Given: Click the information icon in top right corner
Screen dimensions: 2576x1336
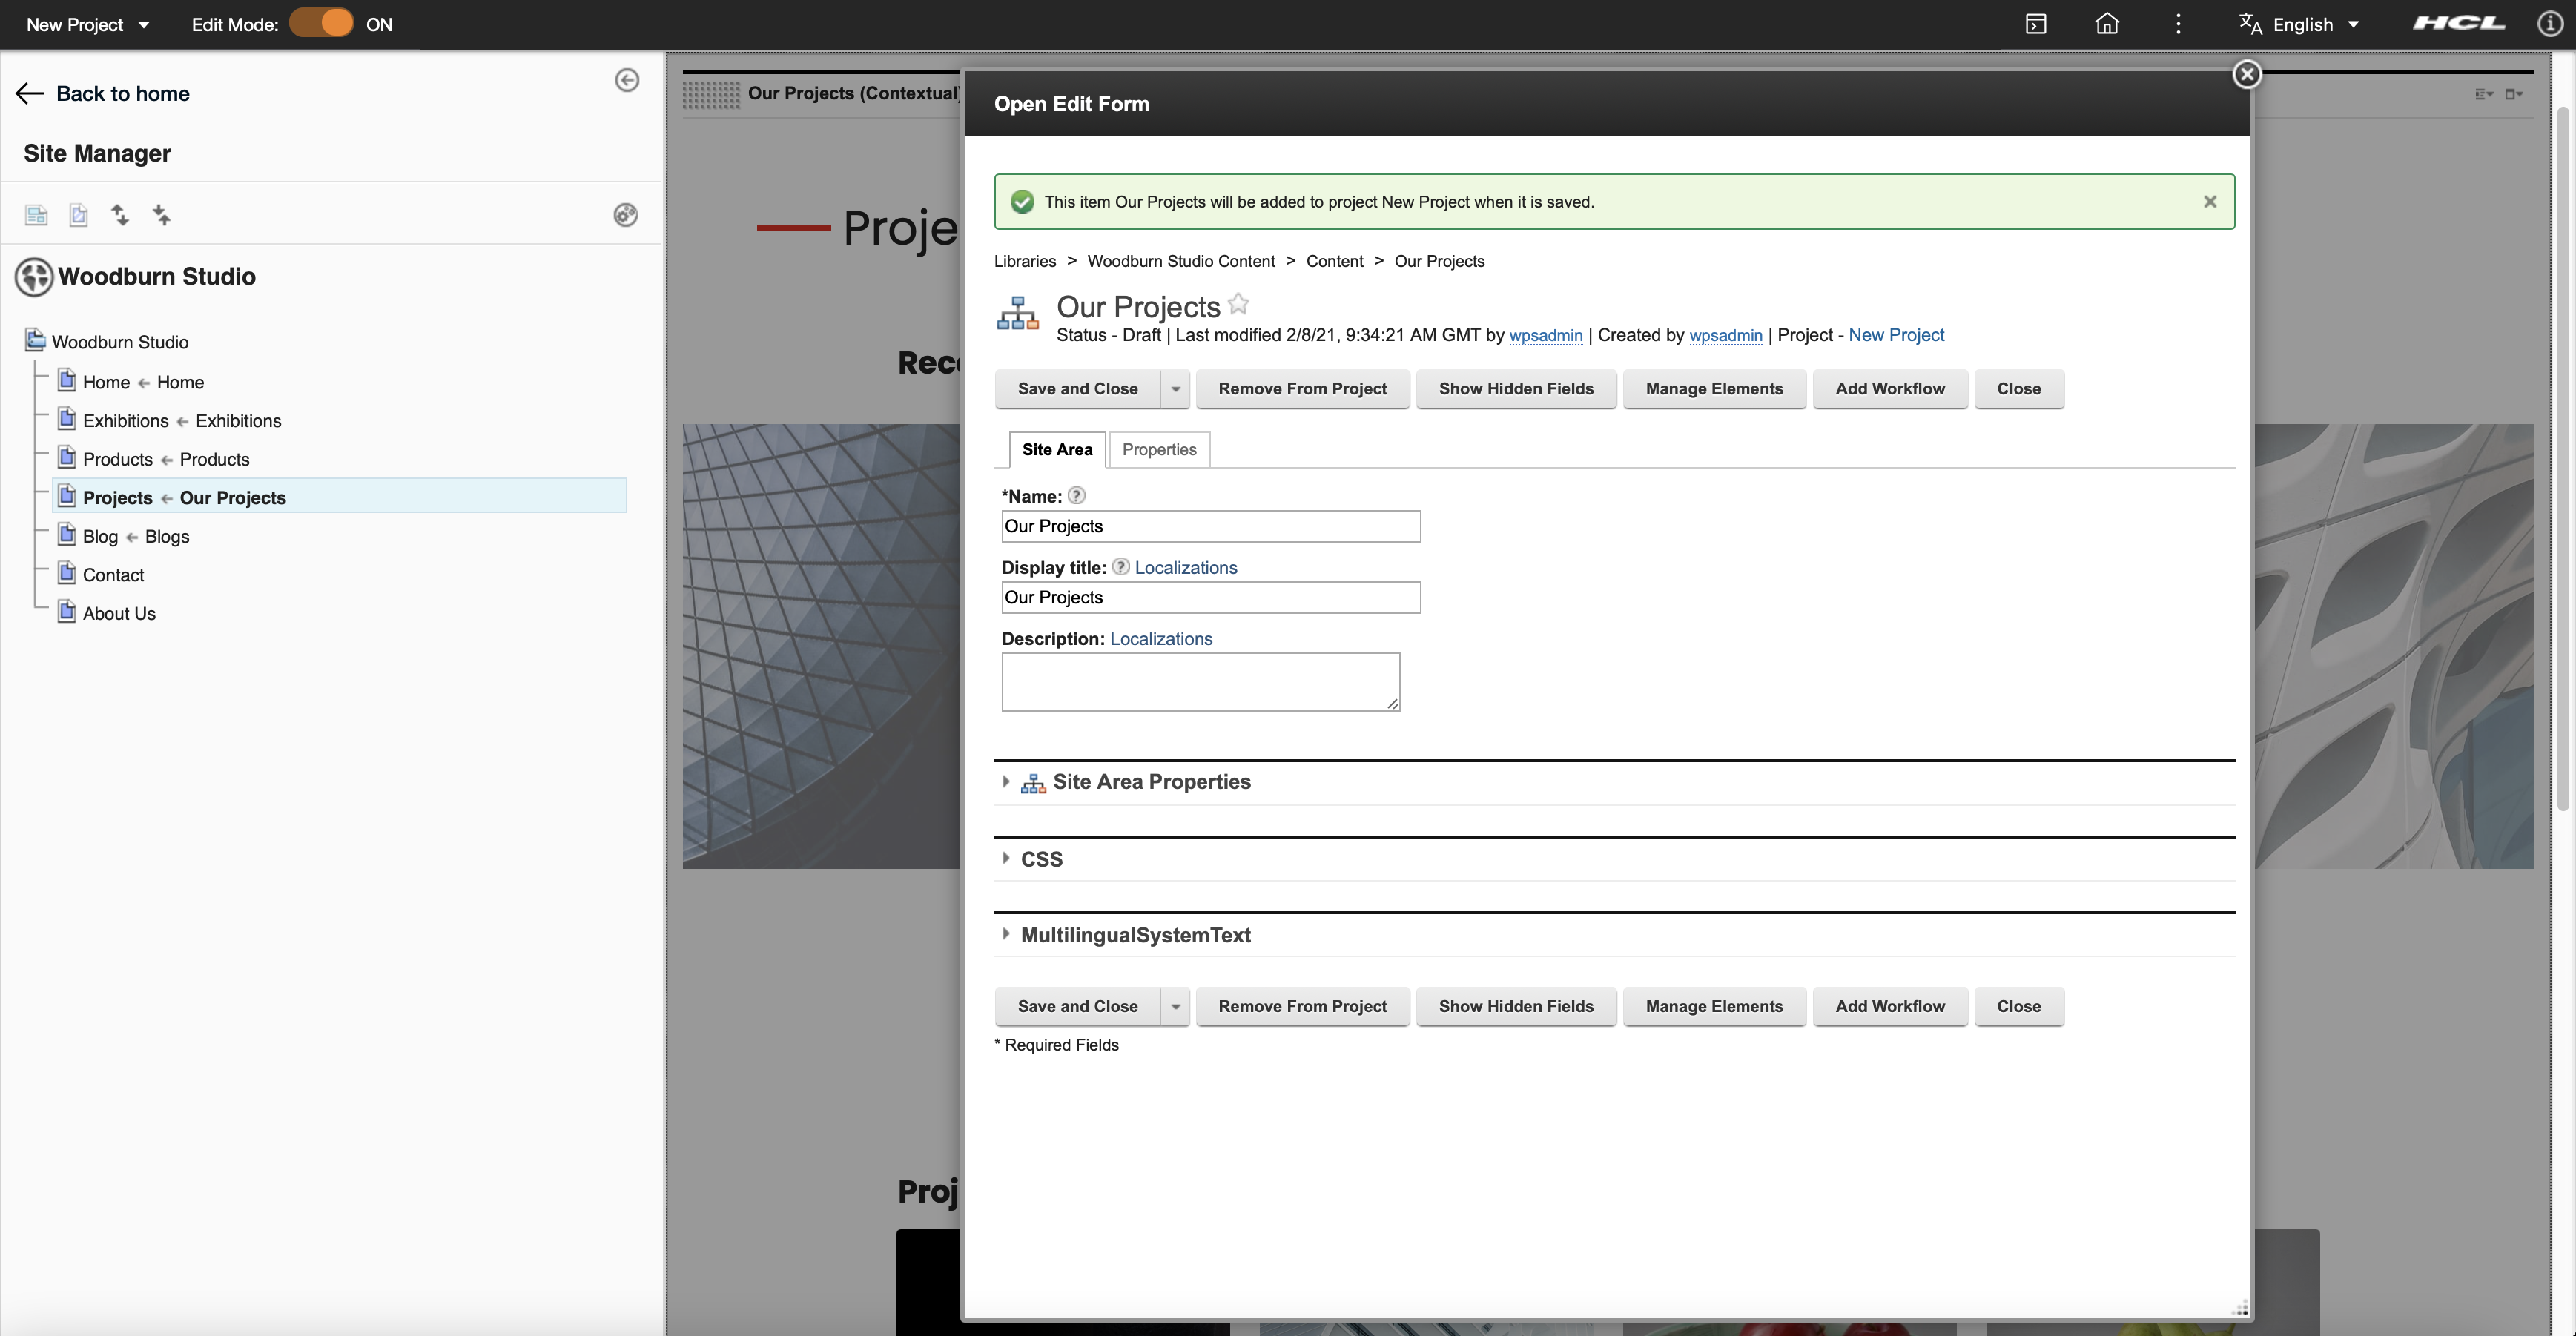Looking at the screenshot, I should click(x=2550, y=24).
